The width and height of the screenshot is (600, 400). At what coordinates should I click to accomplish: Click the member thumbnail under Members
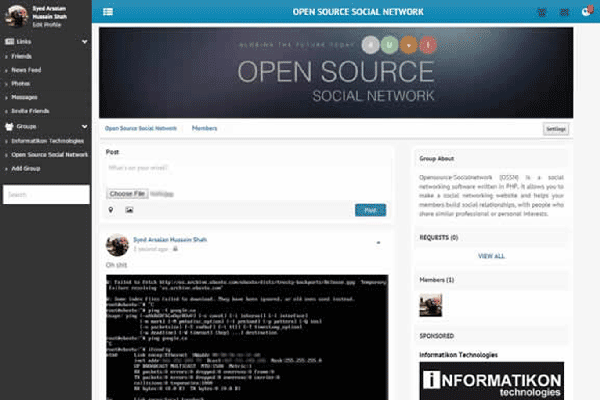pyautogui.click(x=430, y=304)
